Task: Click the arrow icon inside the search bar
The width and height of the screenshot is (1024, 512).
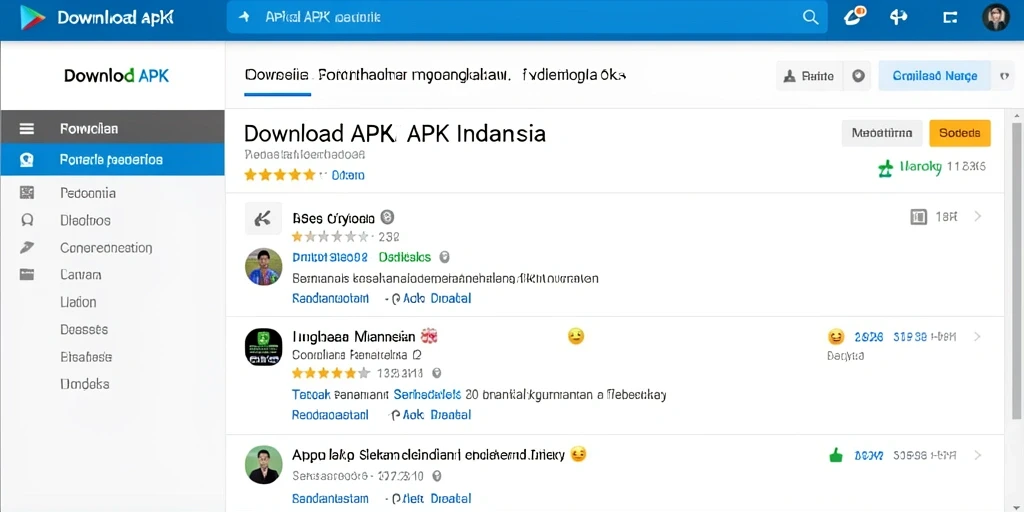Action: pos(245,18)
